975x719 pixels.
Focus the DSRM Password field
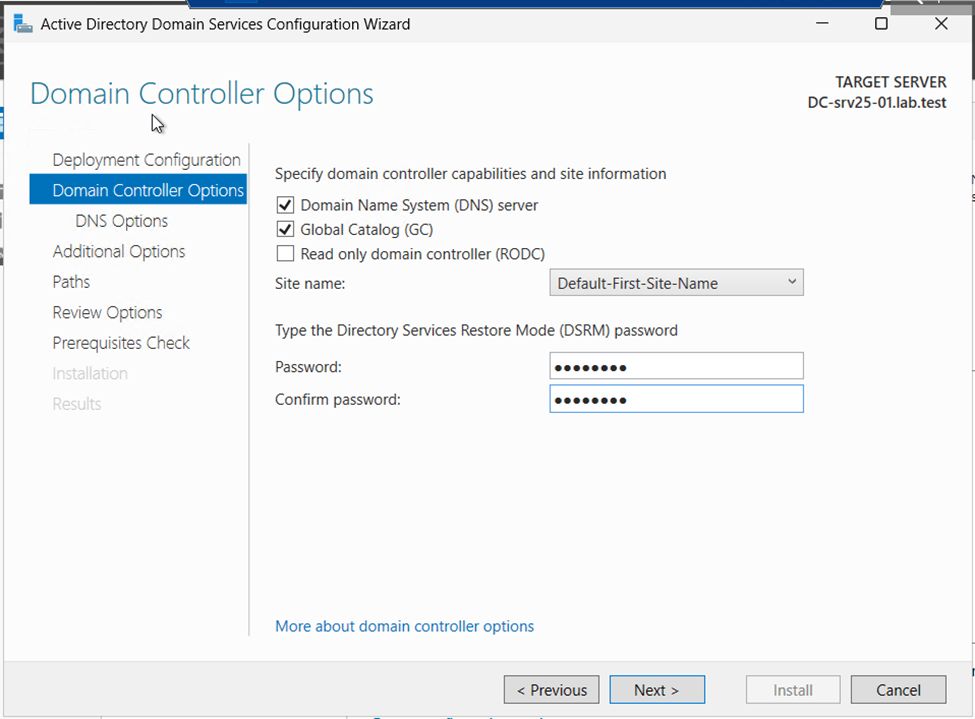click(677, 366)
